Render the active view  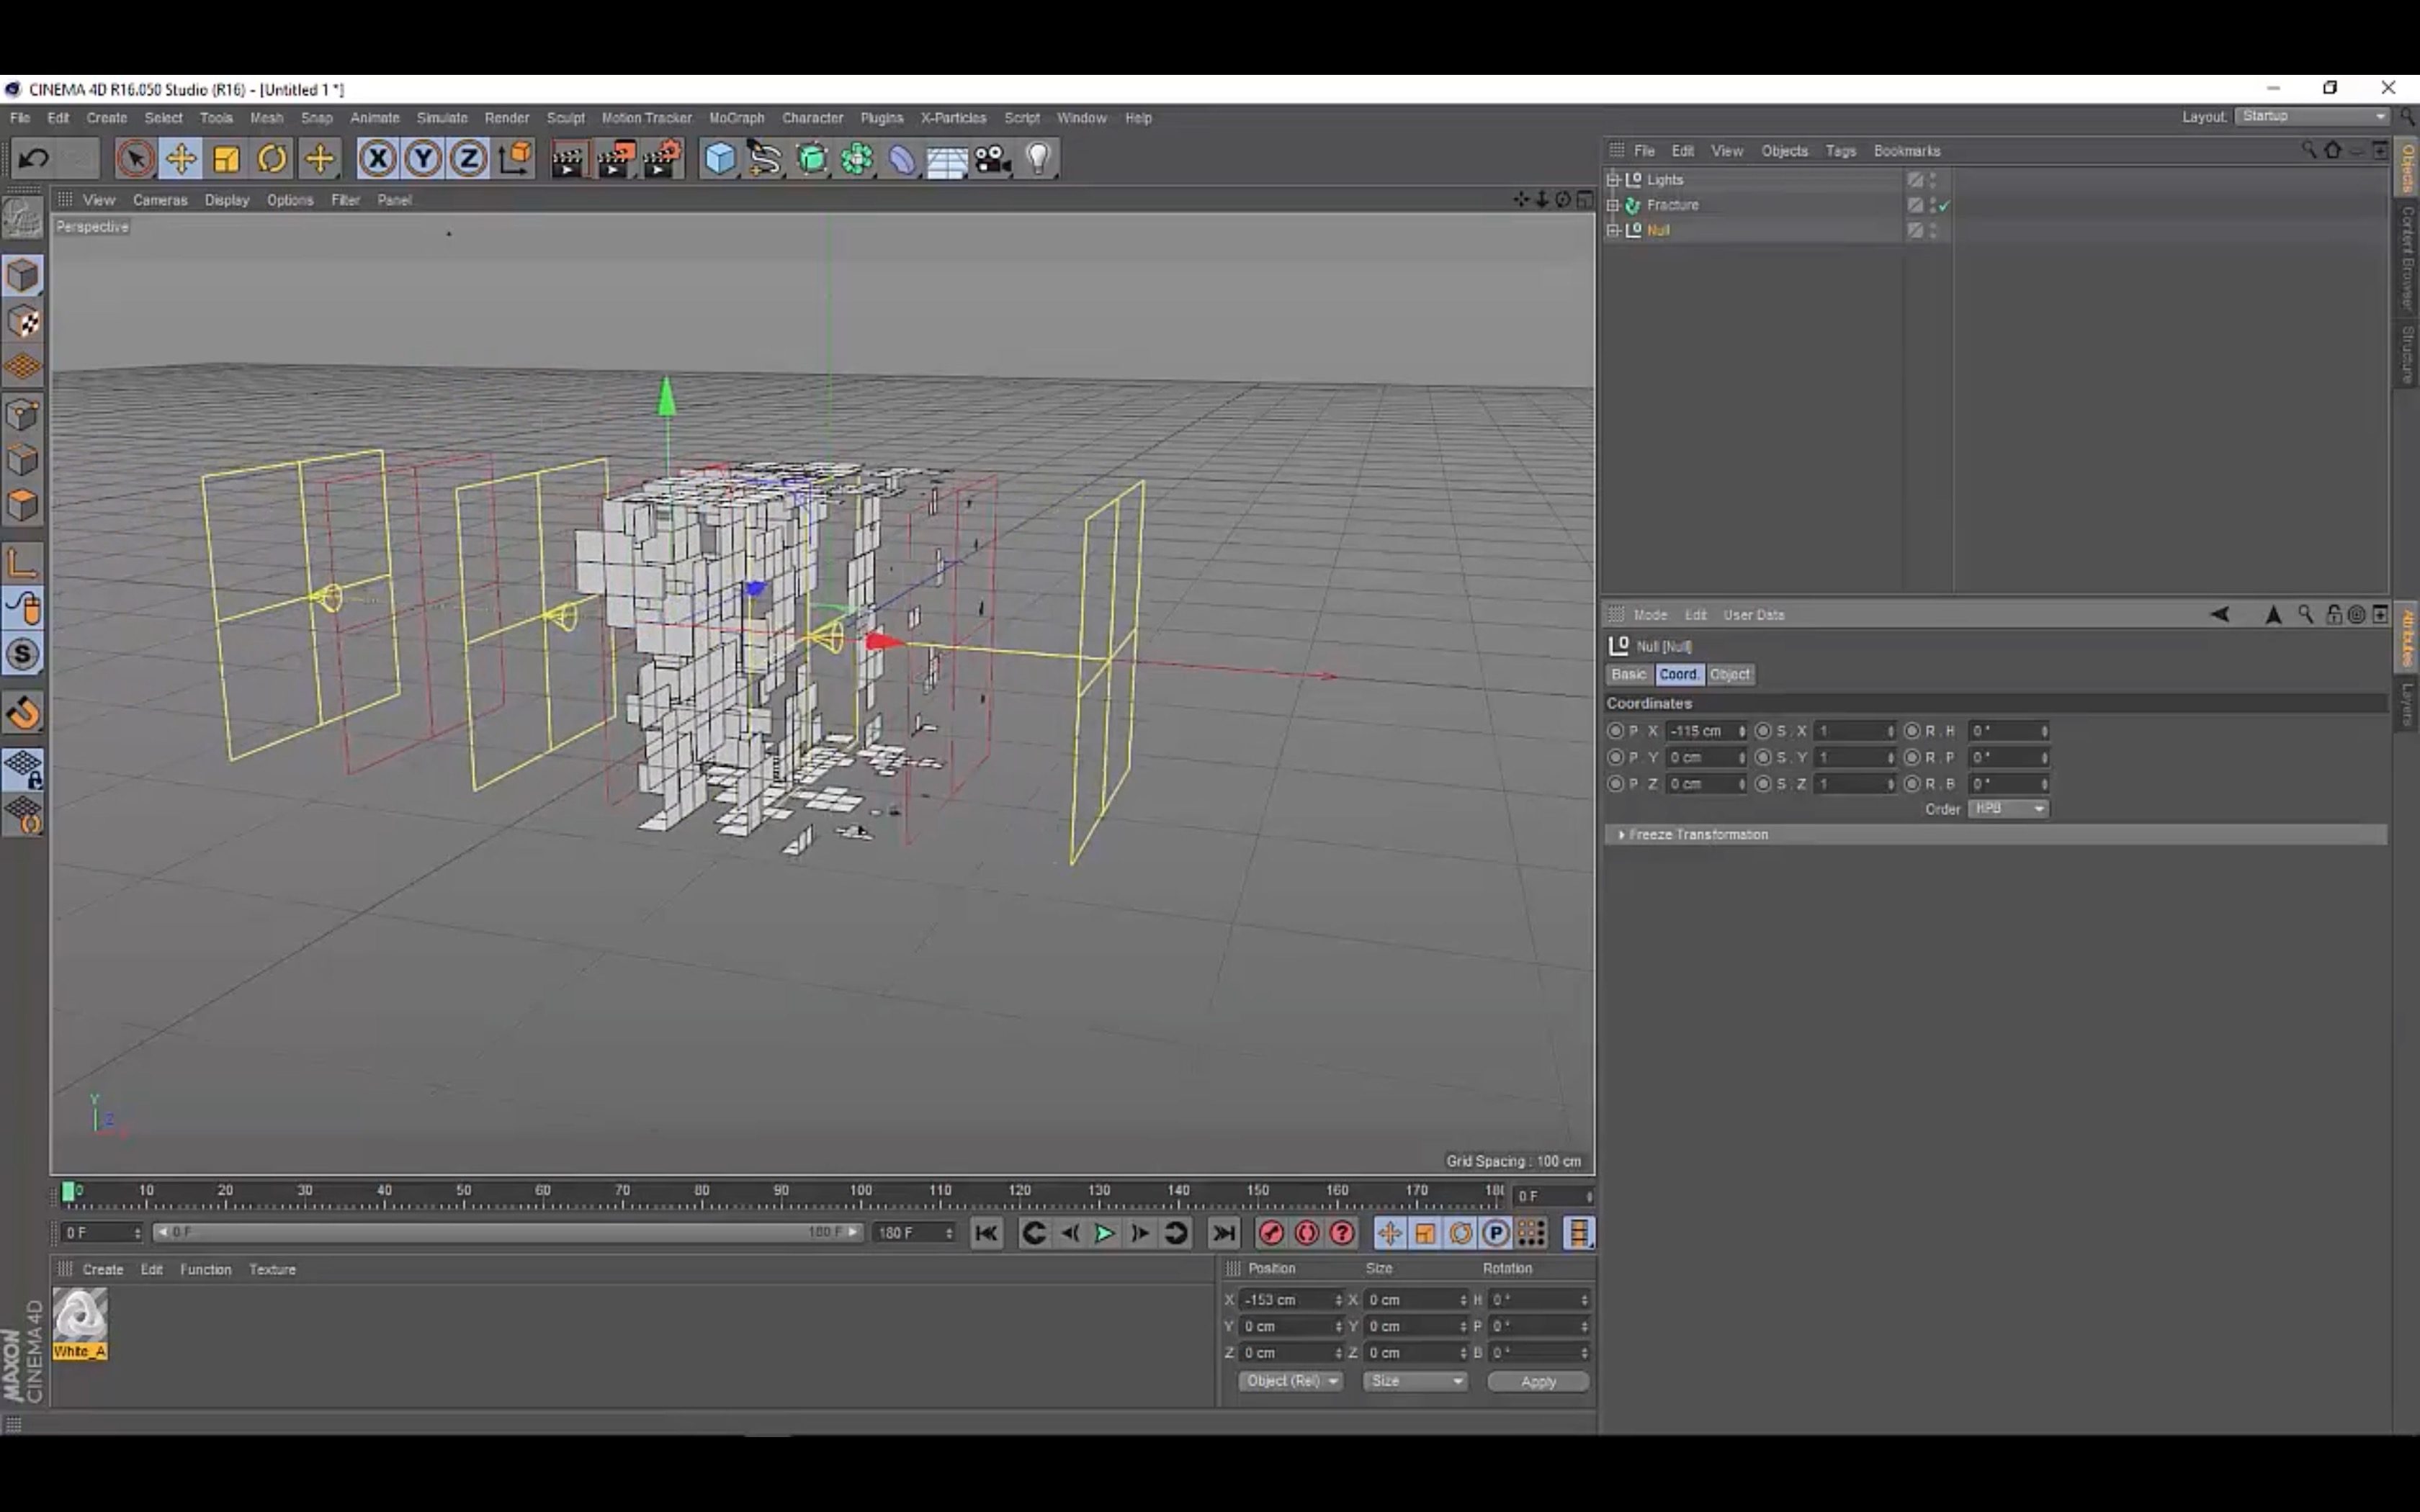click(x=568, y=158)
